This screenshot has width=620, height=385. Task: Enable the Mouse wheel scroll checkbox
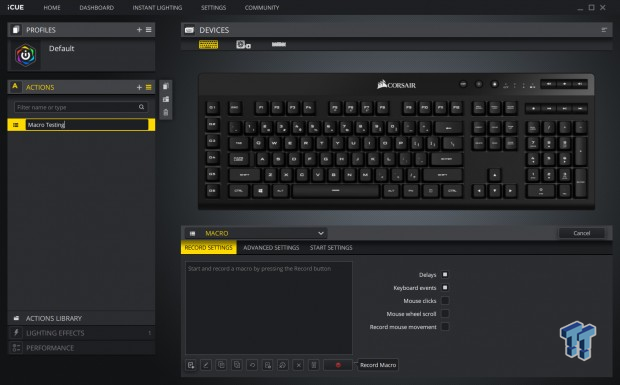tap(445, 313)
